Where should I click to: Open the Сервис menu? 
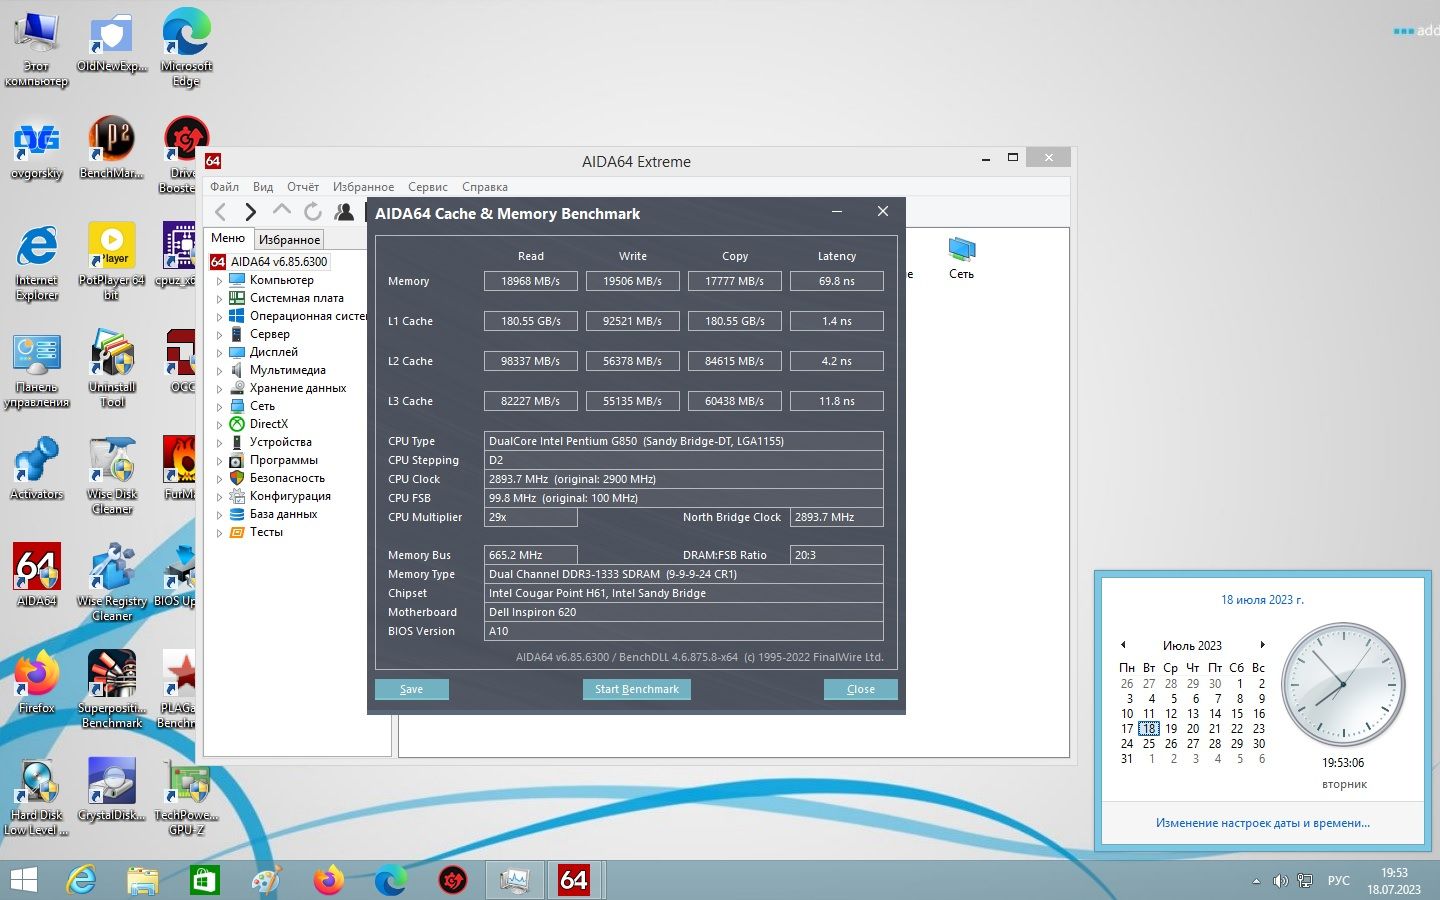tap(428, 187)
